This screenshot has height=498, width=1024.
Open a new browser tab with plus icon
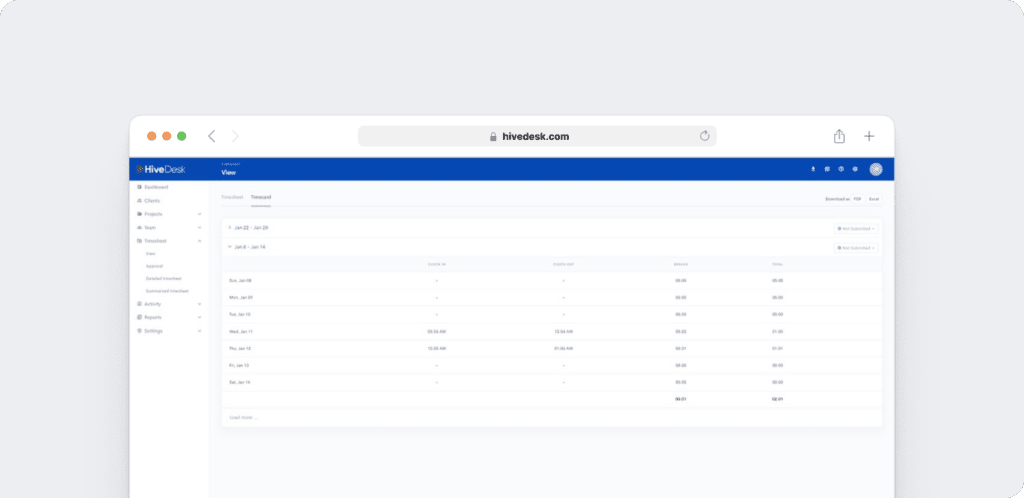point(869,136)
